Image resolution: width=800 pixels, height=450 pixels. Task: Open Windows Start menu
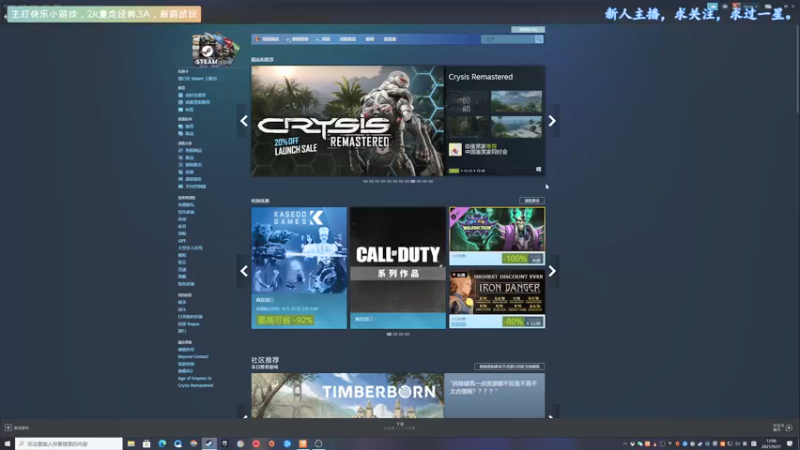(7, 444)
